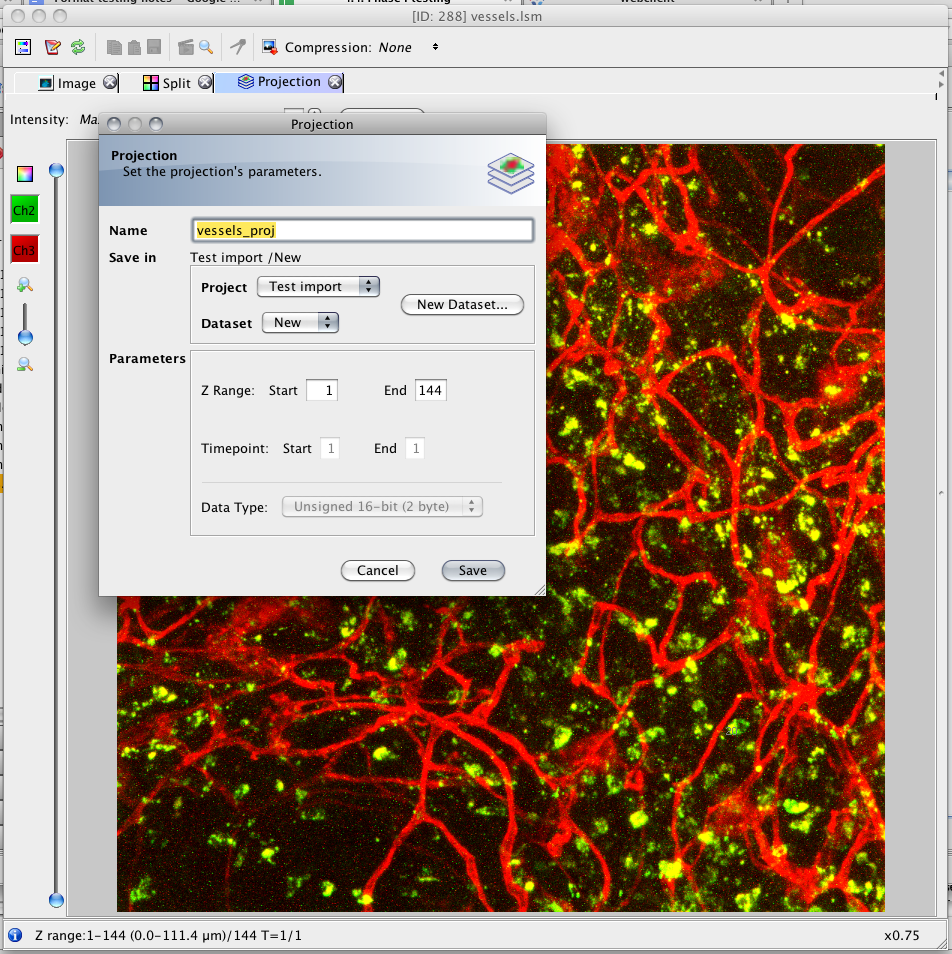Click the Name field containing vessels_proj
Image resolution: width=952 pixels, height=954 pixels.
363,230
